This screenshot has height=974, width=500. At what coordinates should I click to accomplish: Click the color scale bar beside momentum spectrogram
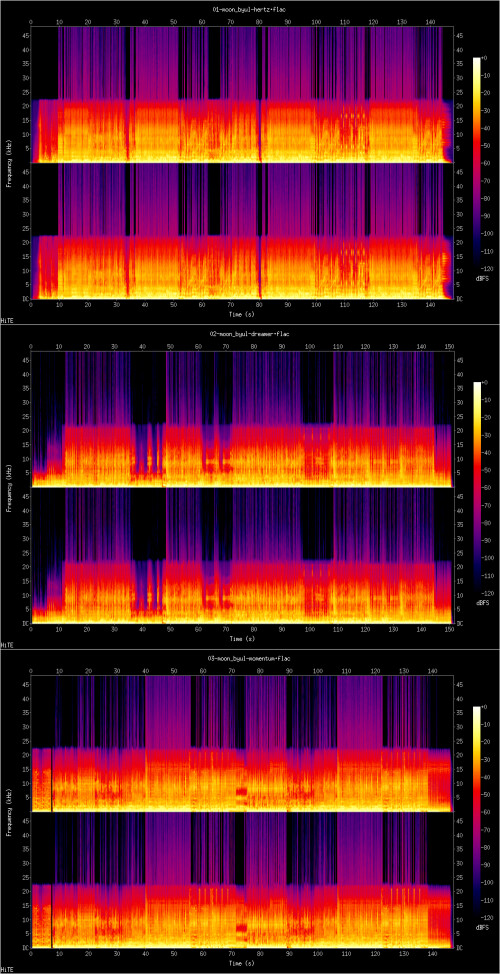(x=476, y=810)
